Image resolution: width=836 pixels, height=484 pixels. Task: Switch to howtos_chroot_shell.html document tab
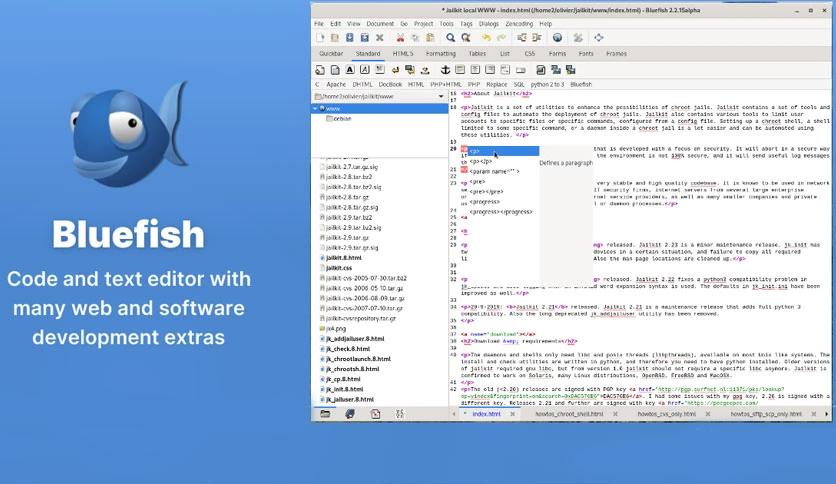[x=569, y=414]
